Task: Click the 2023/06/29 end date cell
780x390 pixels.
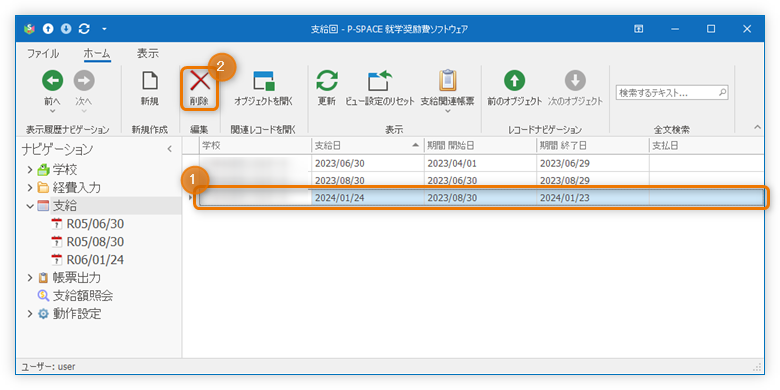Action: pos(592,163)
